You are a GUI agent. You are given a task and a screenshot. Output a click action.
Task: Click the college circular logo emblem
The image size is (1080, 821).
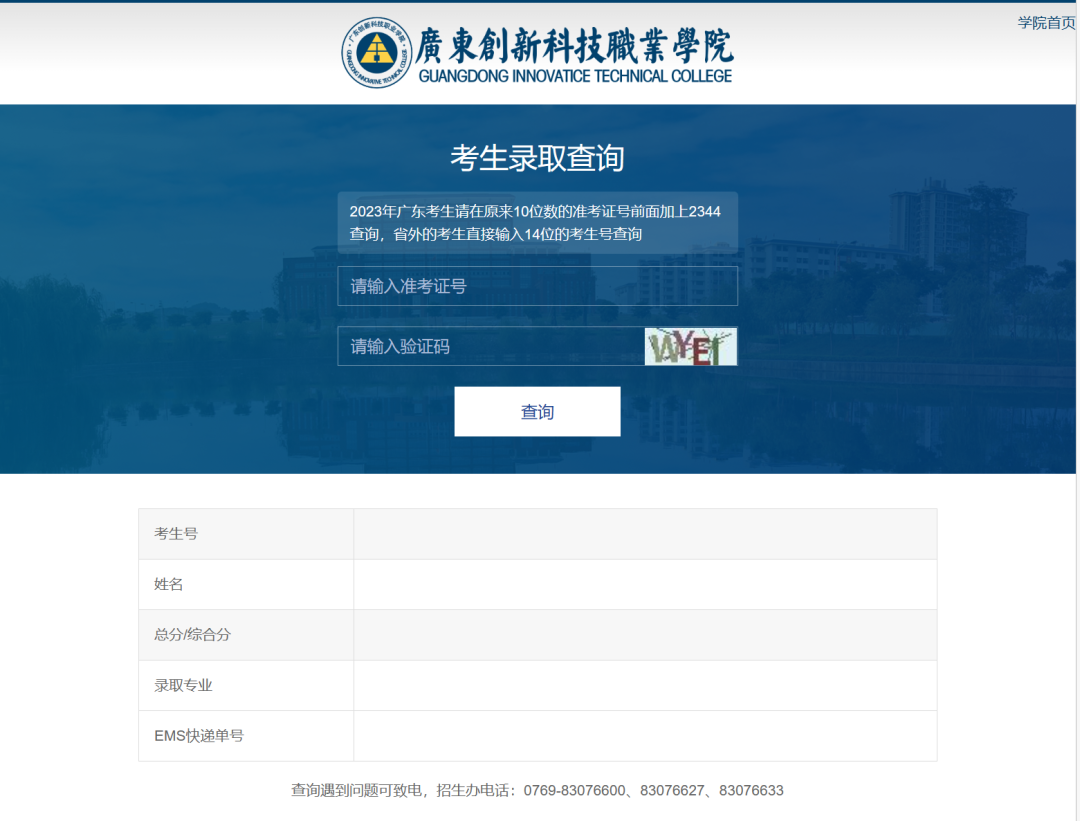[x=377, y=53]
